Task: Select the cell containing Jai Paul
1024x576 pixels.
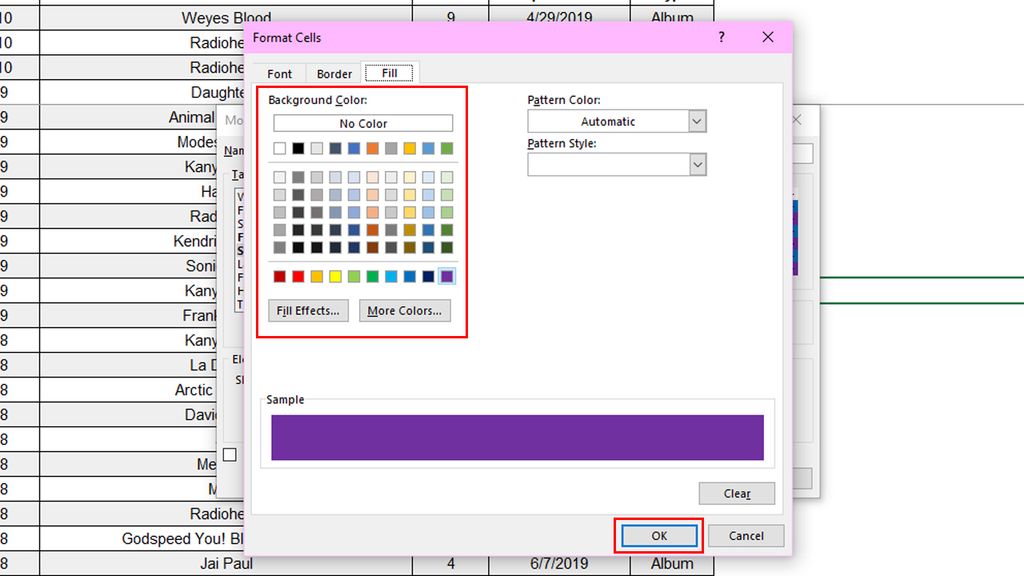Action: 230,563
